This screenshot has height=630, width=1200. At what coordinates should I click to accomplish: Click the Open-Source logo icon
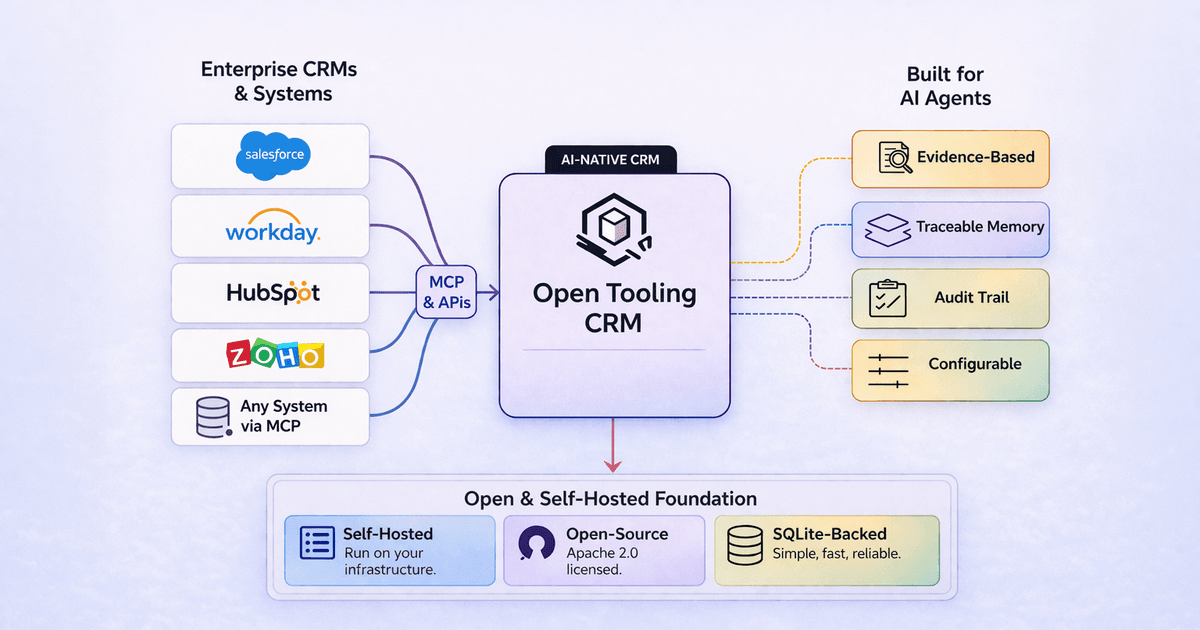[536, 545]
